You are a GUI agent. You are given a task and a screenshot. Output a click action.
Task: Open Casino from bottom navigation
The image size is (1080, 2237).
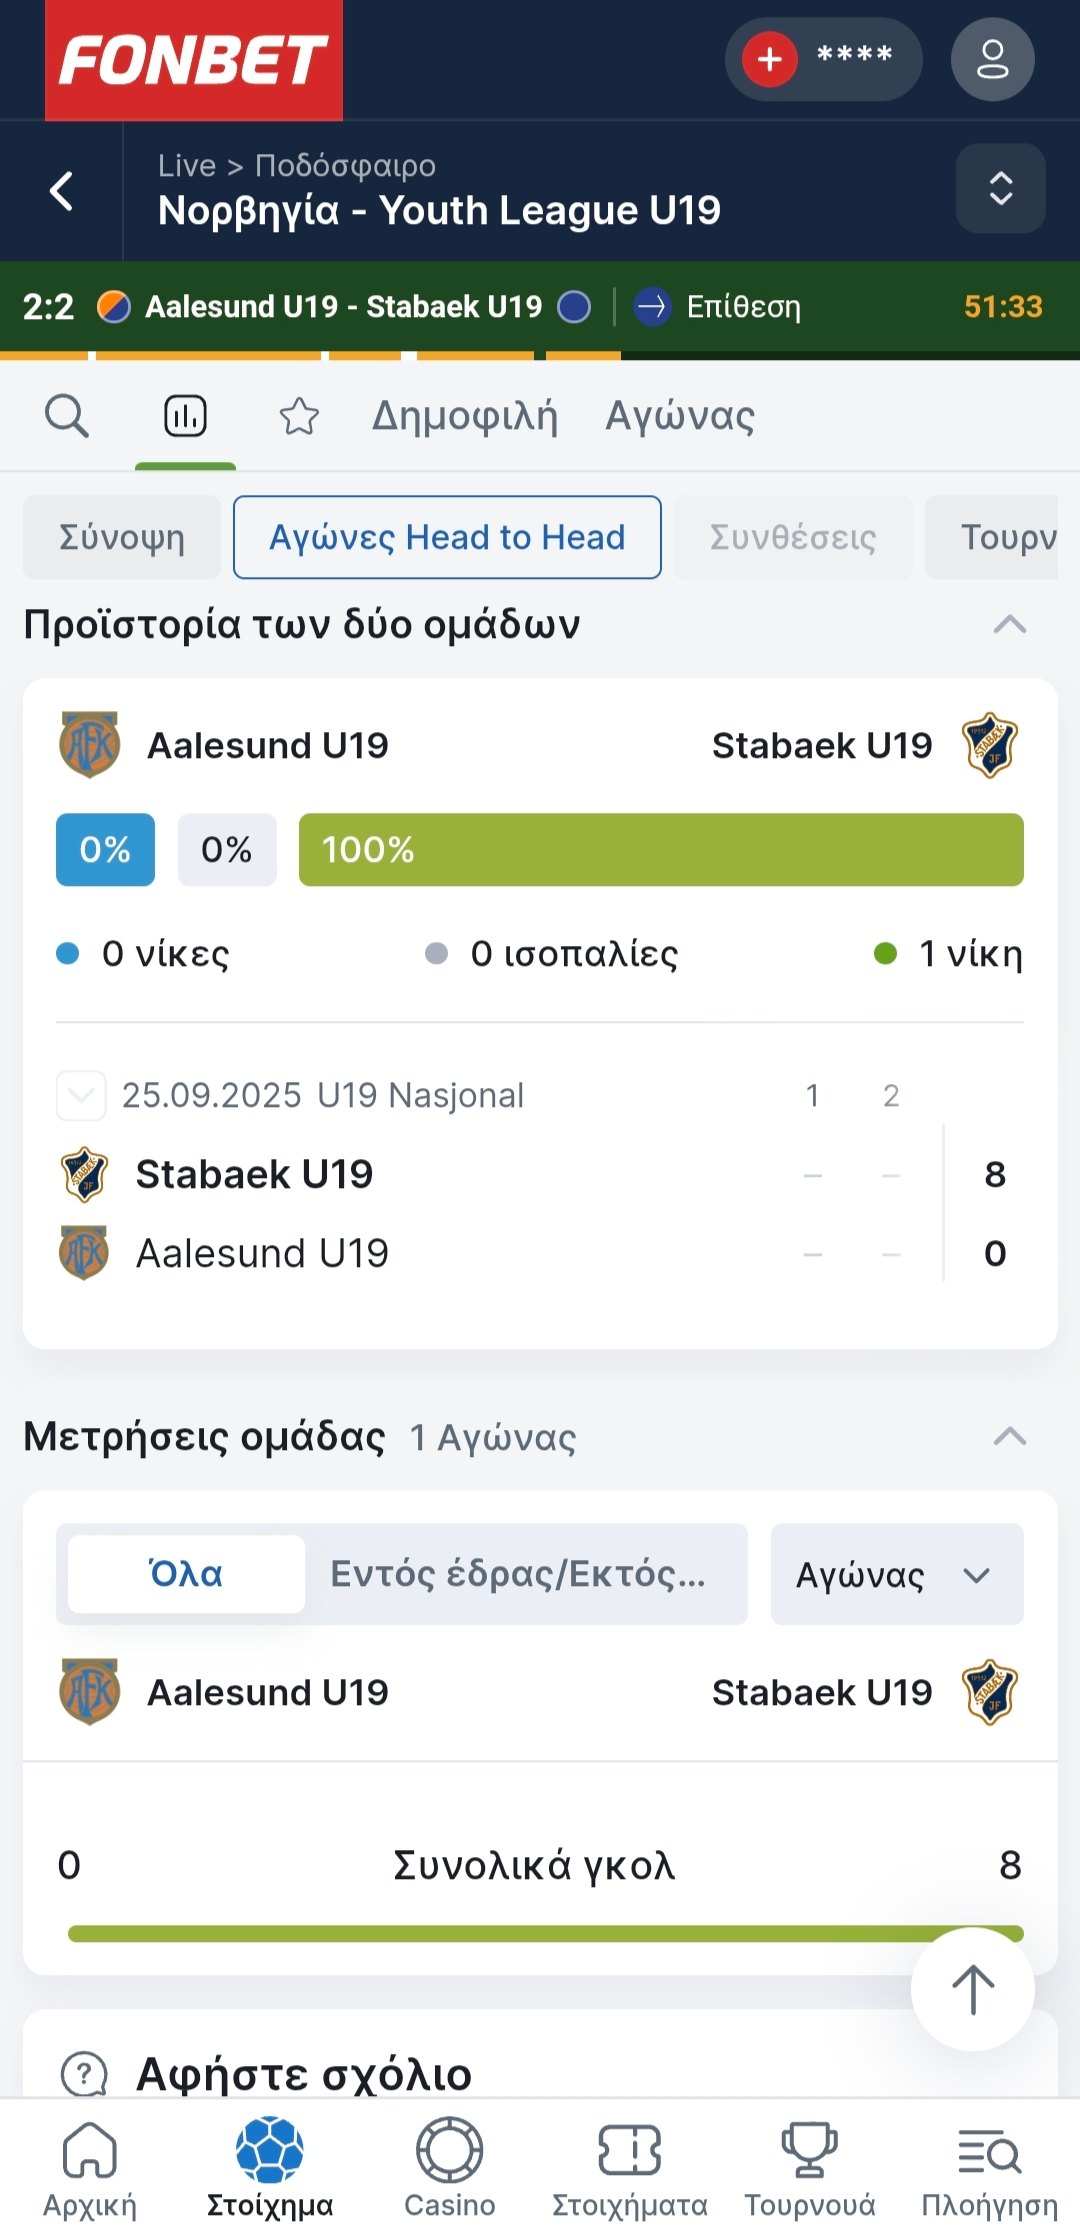(x=449, y=2167)
